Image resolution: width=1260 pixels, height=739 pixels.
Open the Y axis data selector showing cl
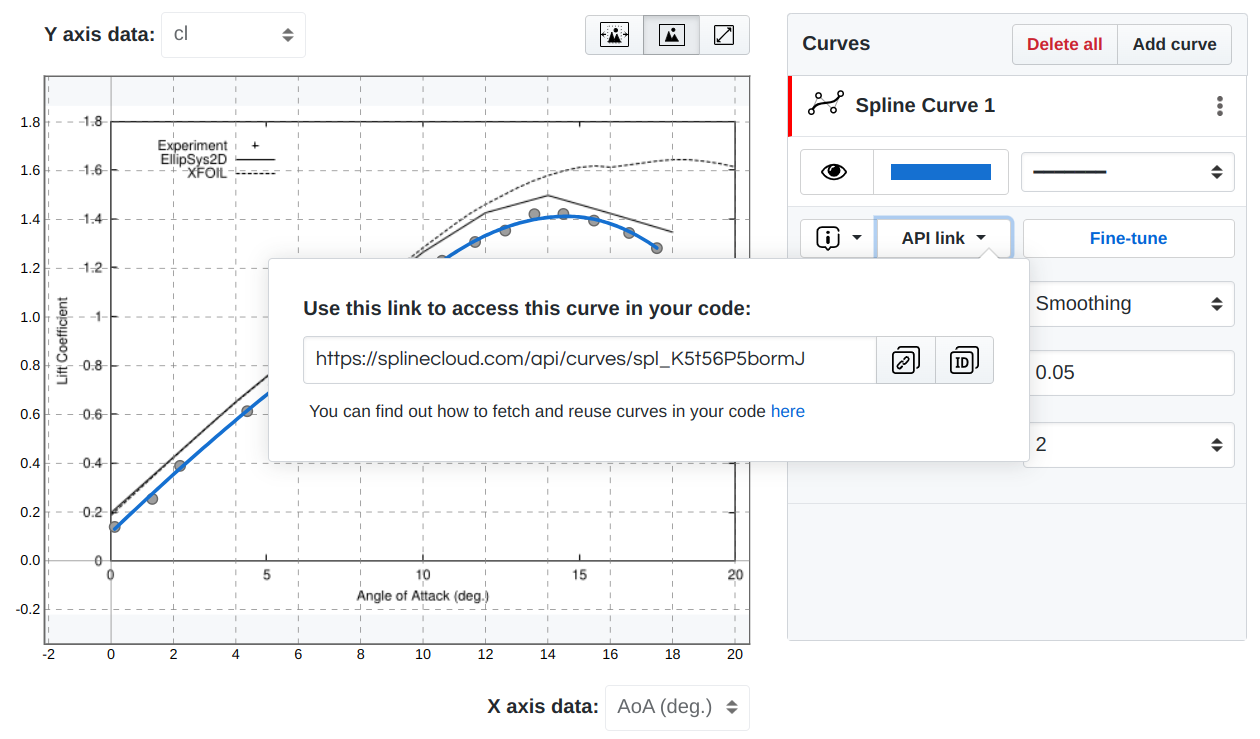[x=233, y=34]
